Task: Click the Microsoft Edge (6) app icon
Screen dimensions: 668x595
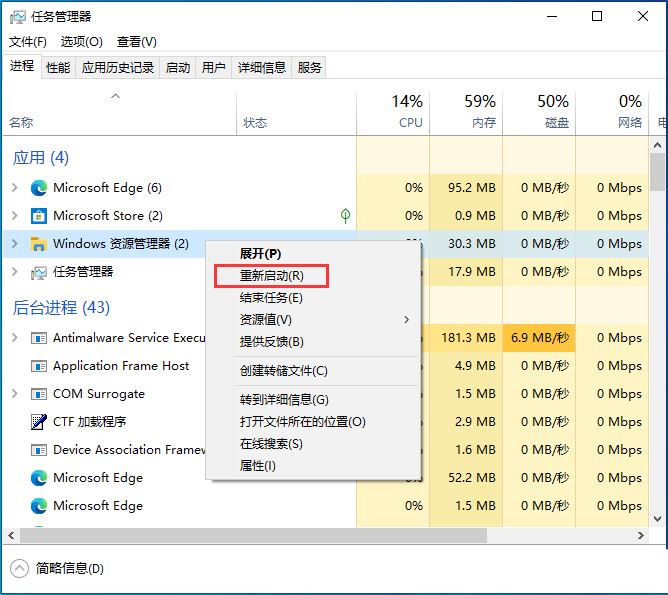Action: tap(39, 188)
